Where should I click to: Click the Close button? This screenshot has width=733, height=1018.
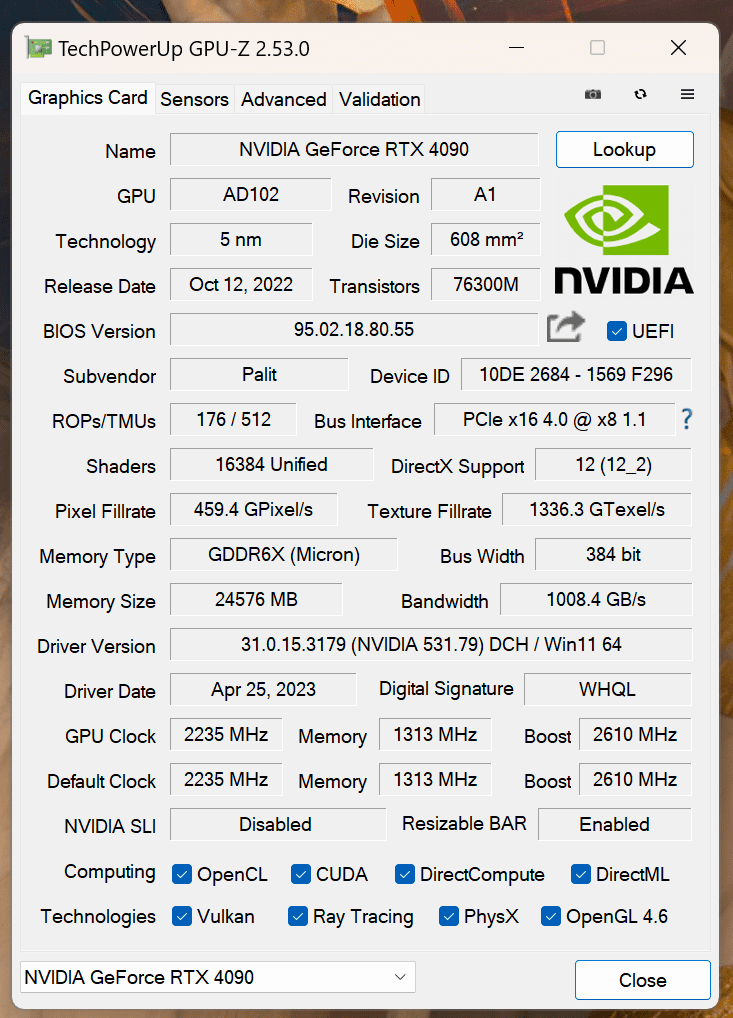click(x=643, y=980)
